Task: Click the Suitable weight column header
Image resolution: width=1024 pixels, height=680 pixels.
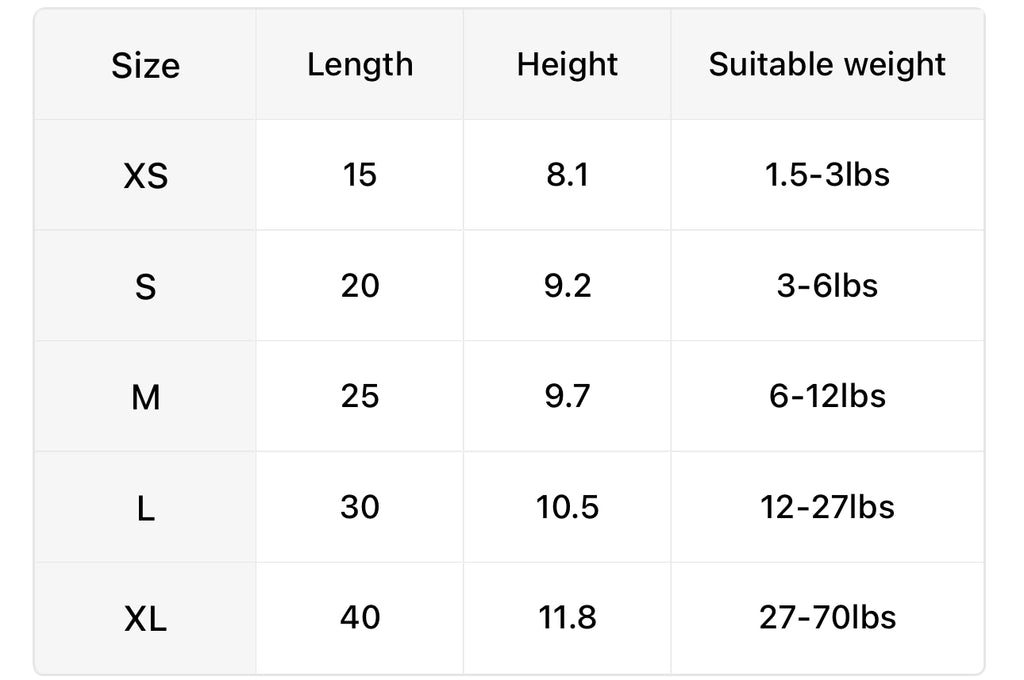Action: coord(827,65)
